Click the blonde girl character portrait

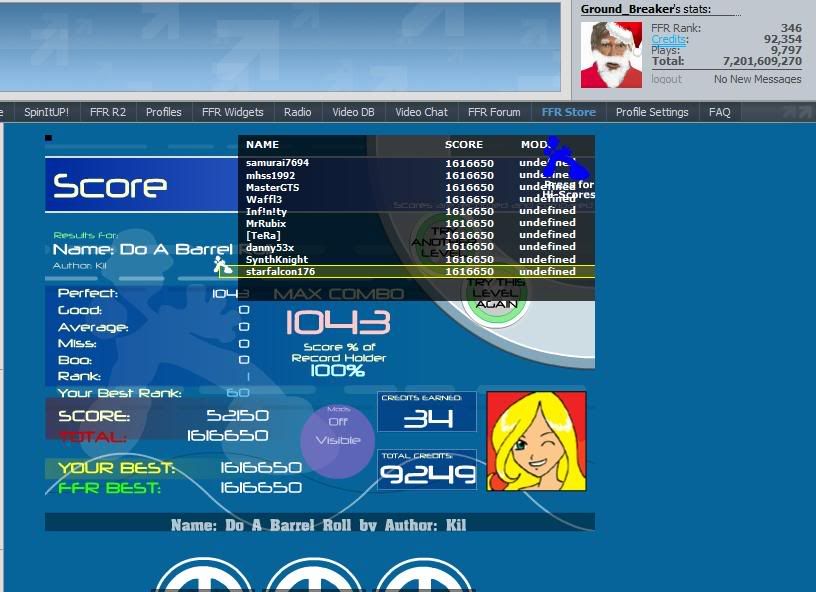(x=536, y=441)
